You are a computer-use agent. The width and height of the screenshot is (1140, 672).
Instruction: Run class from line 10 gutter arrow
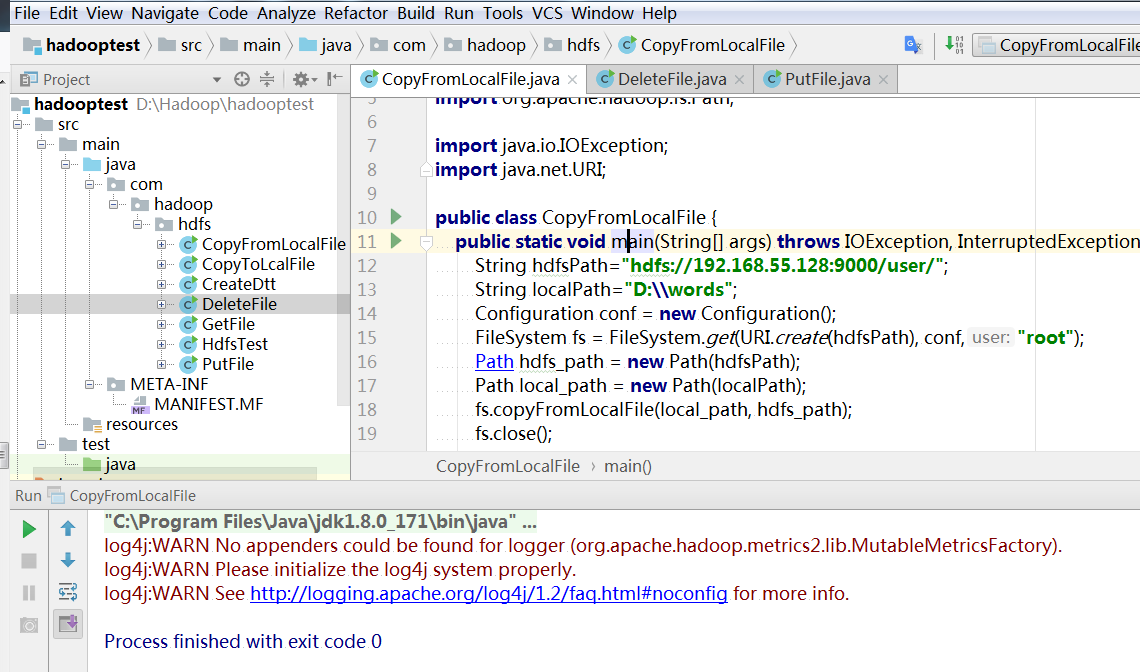(x=395, y=217)
